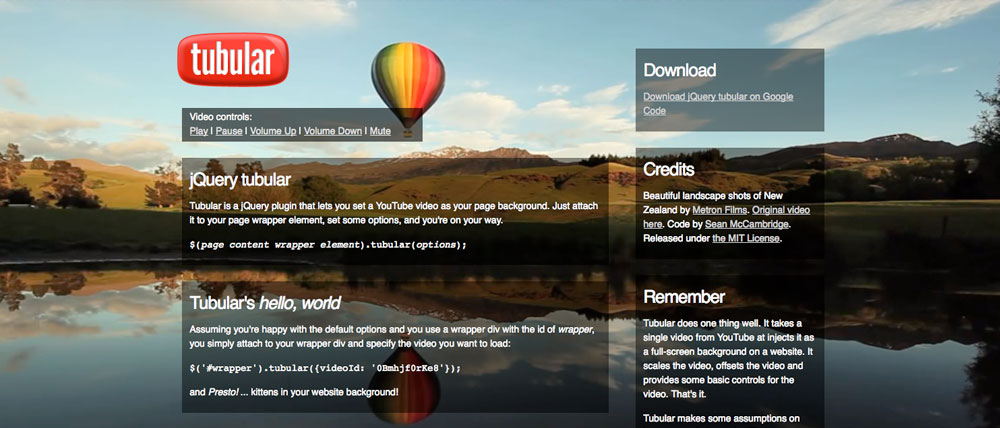Visit the Metron Films link
Viewport: 1000px width, 428px height.
point(719,209)
